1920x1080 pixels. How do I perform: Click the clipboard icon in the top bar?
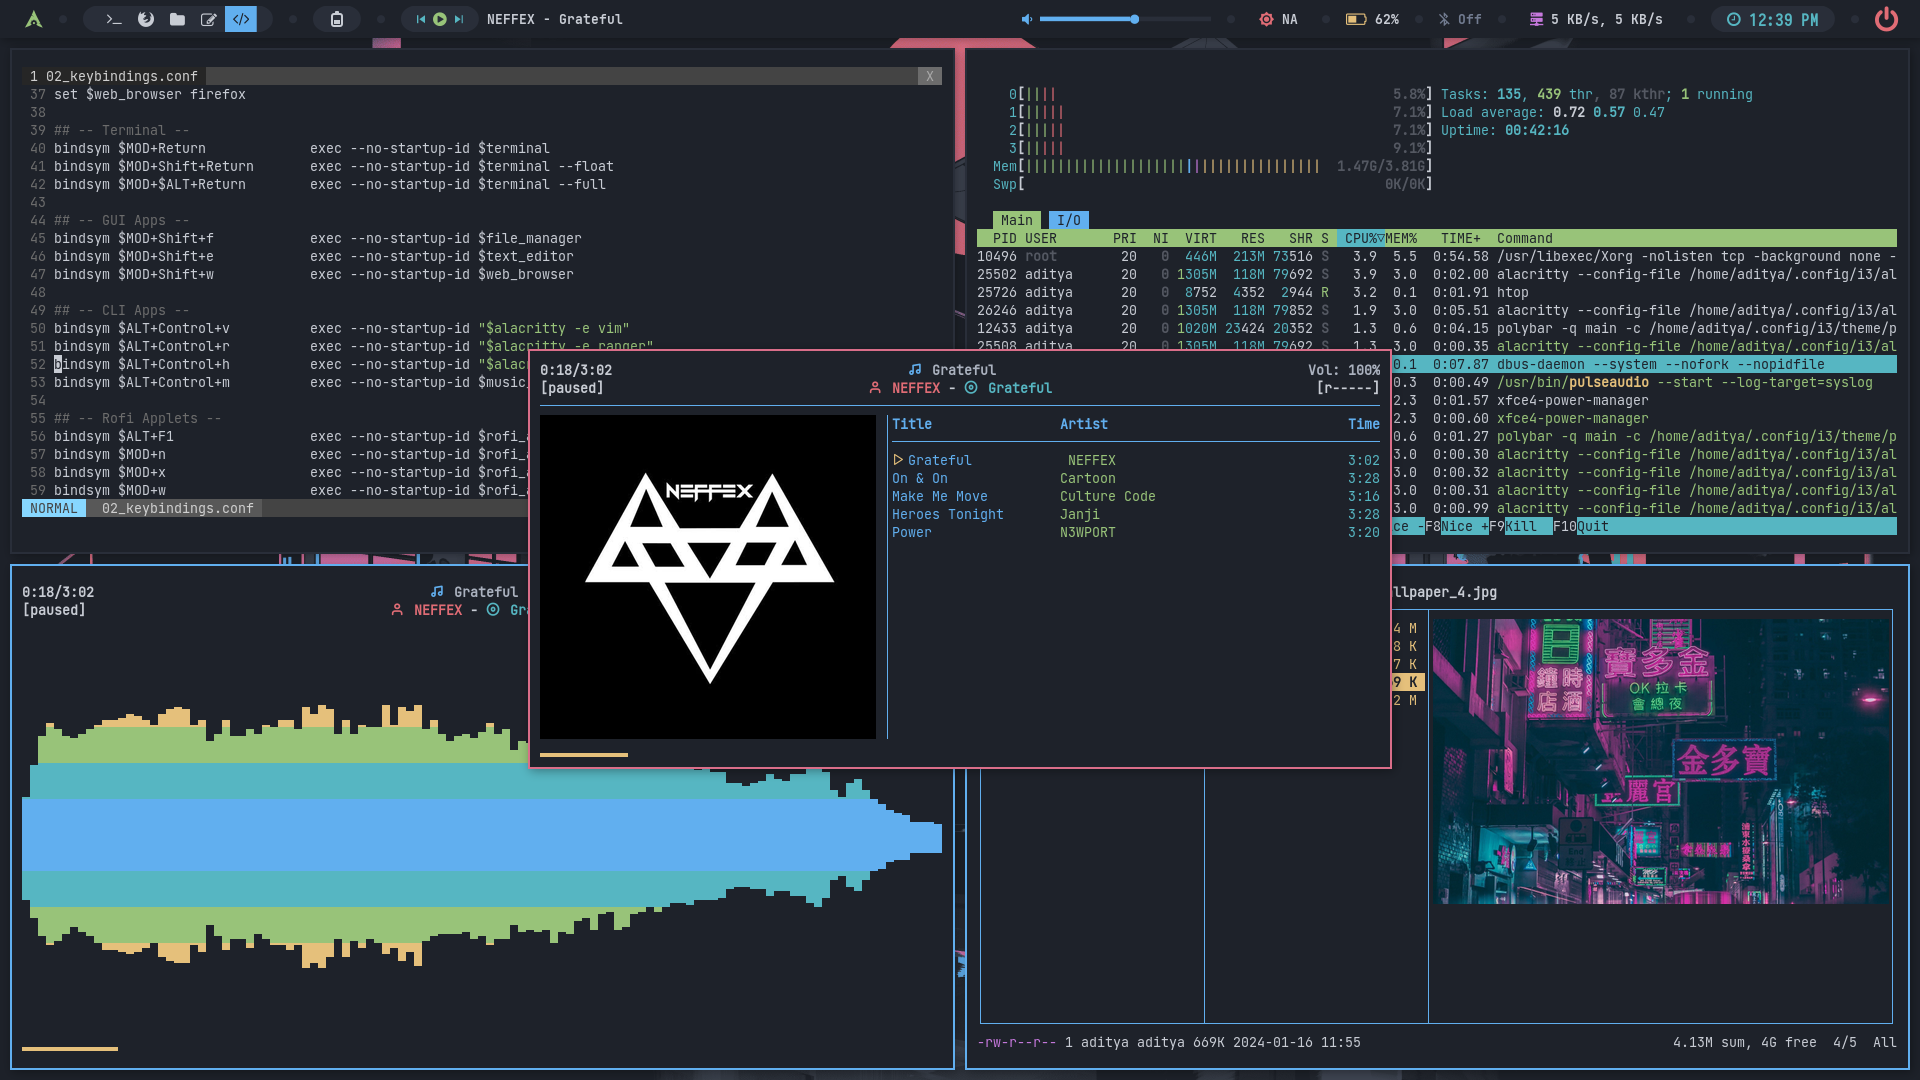pos(337,19)
